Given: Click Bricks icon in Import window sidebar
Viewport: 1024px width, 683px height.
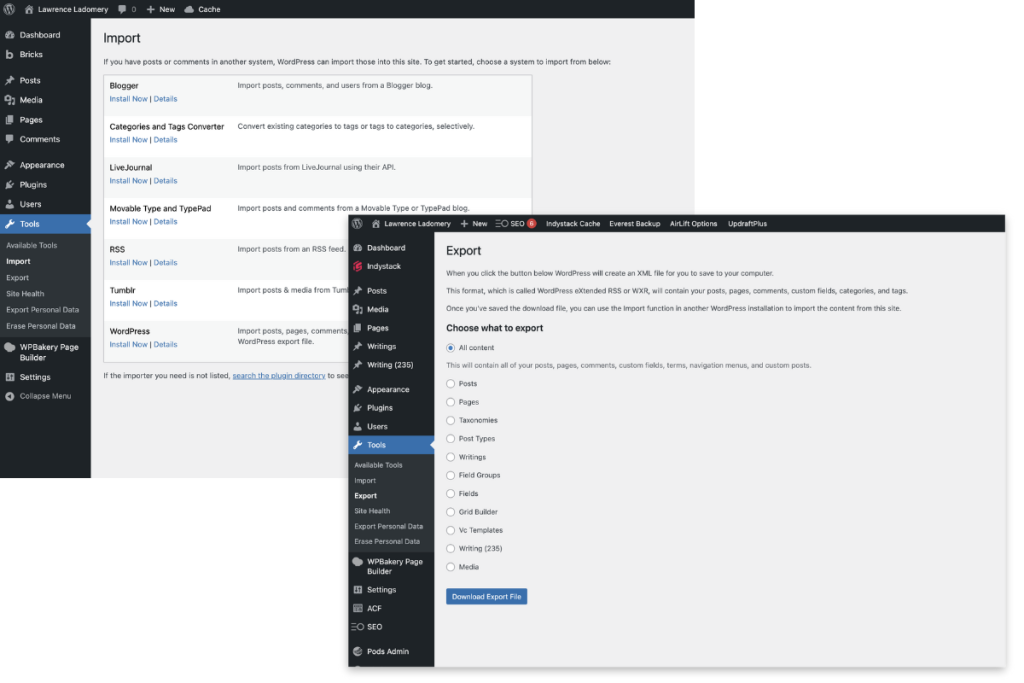Looking at the screenshot, I should [10, 54].
